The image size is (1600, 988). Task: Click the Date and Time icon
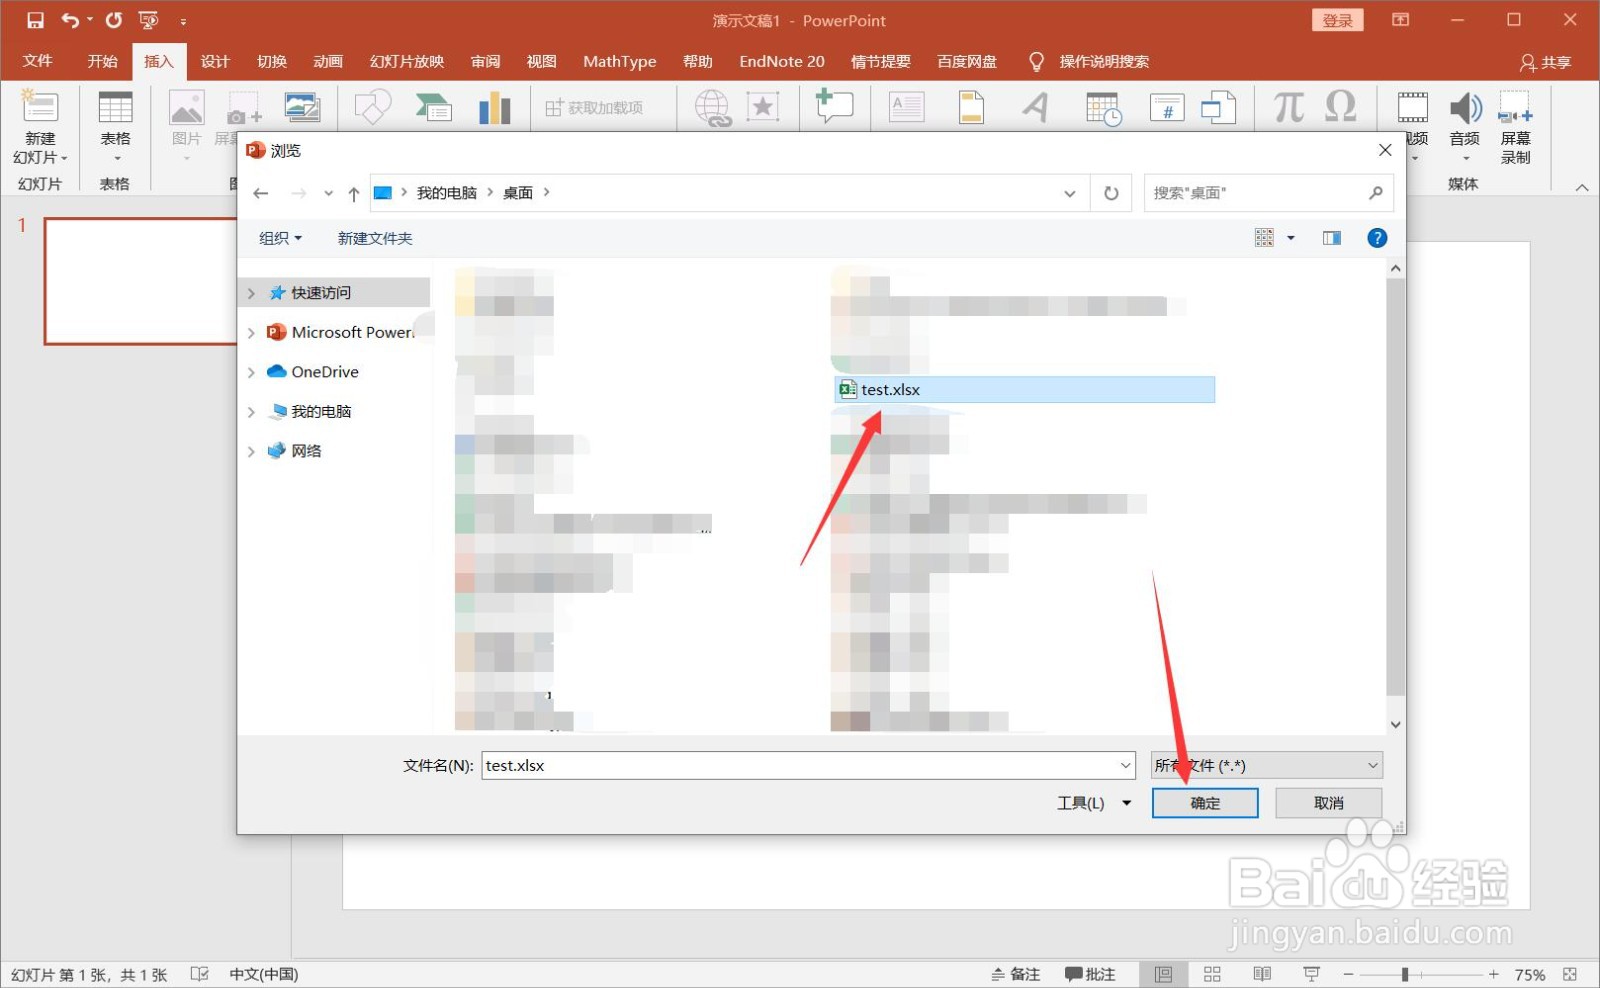[1103, 108]
